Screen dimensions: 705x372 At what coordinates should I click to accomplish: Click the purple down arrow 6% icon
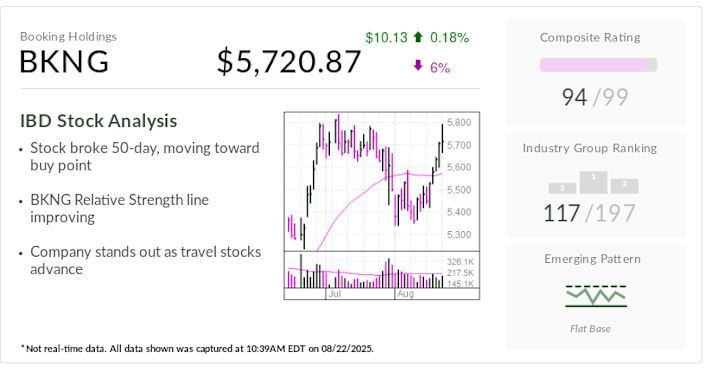click(418, 66)
